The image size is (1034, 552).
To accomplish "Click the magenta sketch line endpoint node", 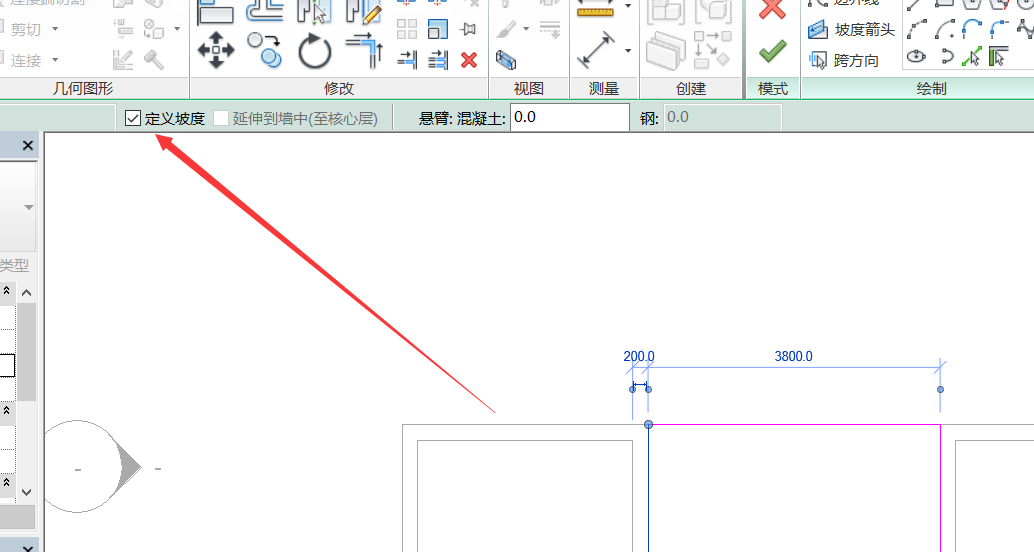I will pyautogui.click(x=648, y=425).
